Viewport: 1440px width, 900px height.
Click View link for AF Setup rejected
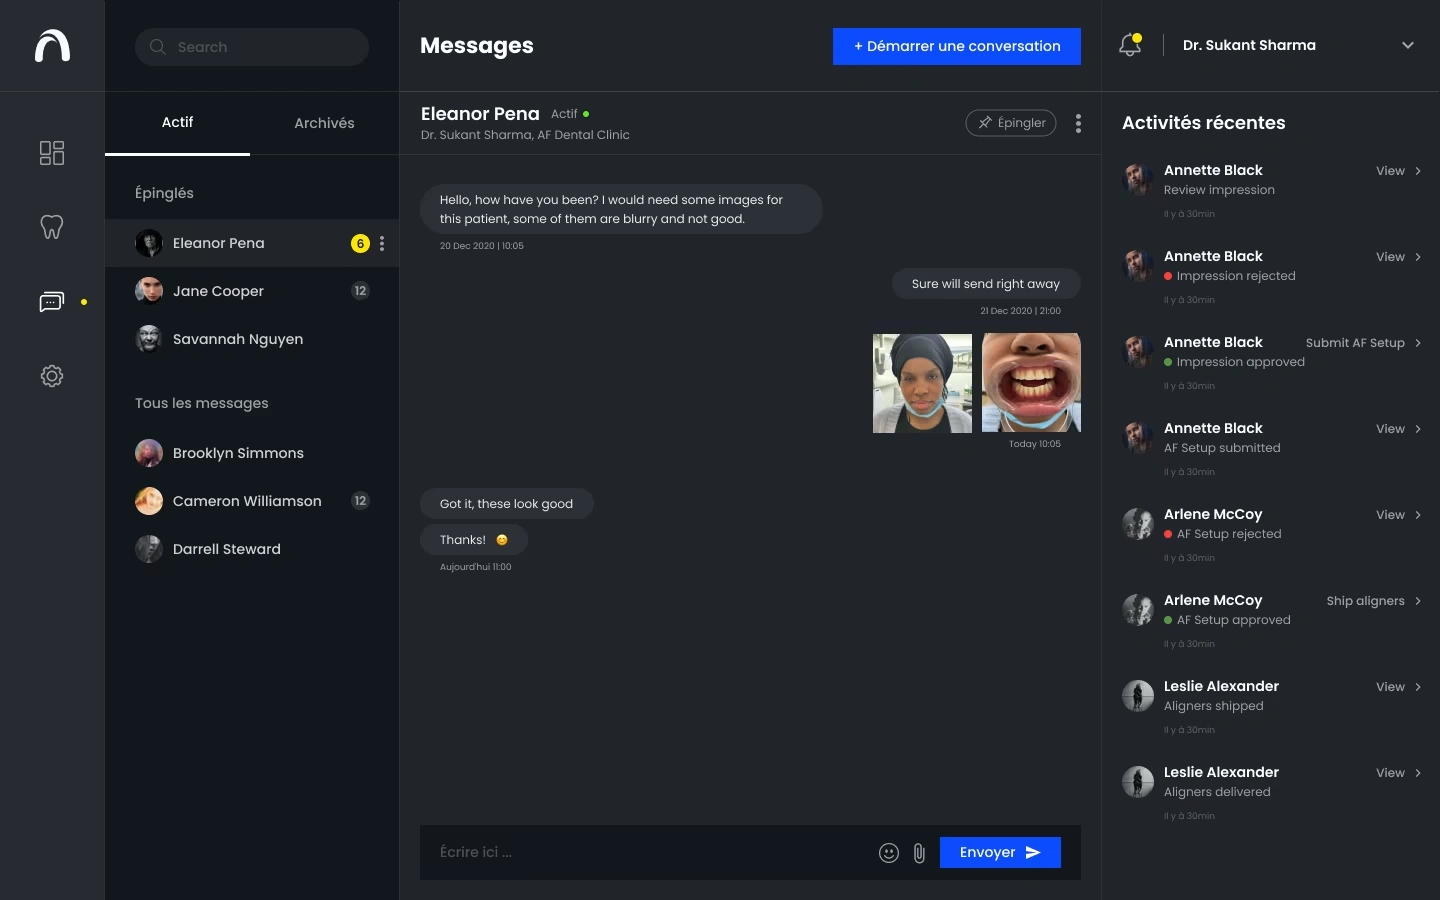point(1390,515)
